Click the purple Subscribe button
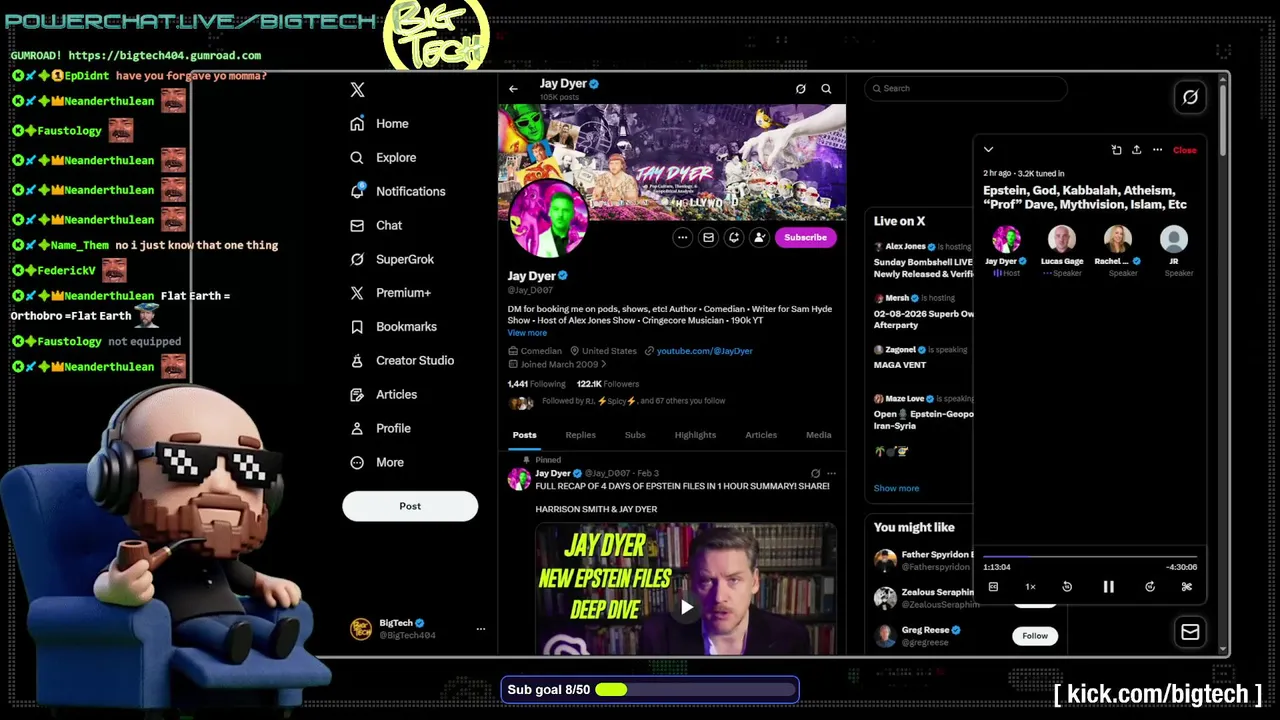Screen dimensions: 1280x720 805,238
